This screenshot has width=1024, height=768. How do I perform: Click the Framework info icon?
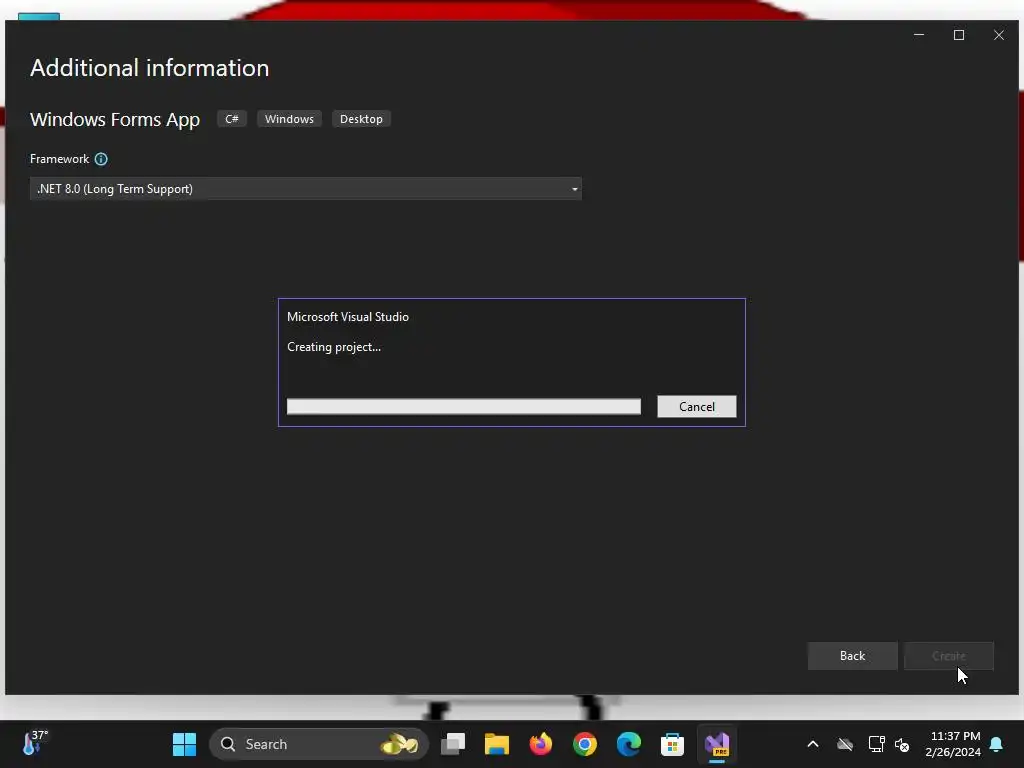pos(101,159)
